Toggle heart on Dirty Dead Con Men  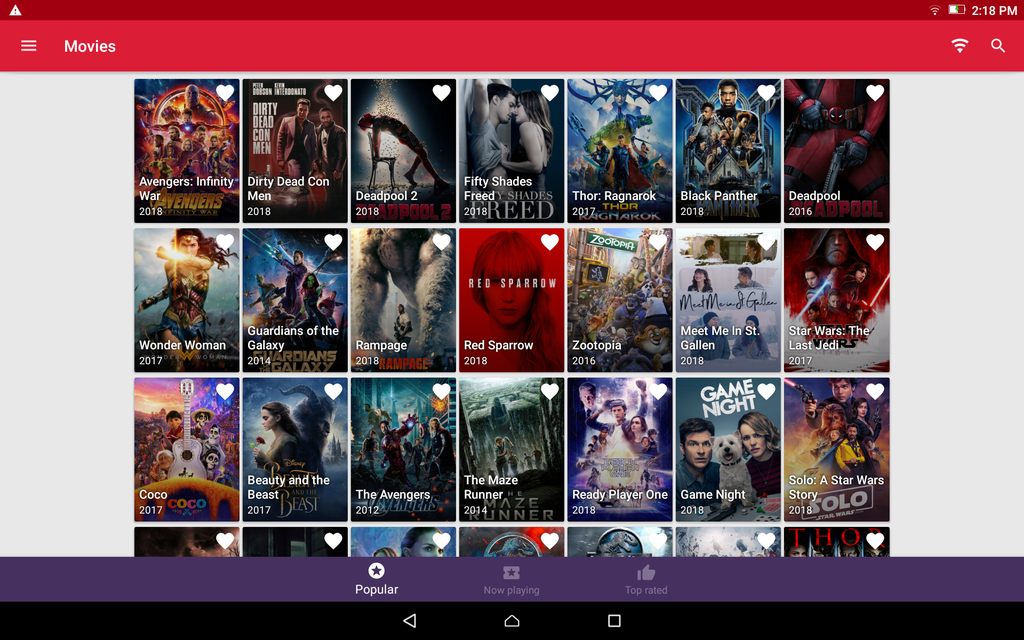pyautogui.click(x=333, y=93)
